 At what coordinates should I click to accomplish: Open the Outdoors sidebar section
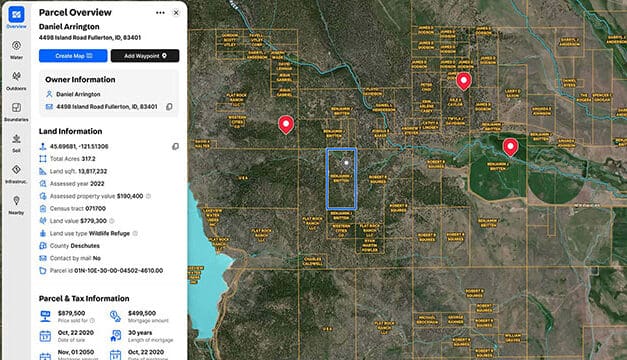point(16,80)
